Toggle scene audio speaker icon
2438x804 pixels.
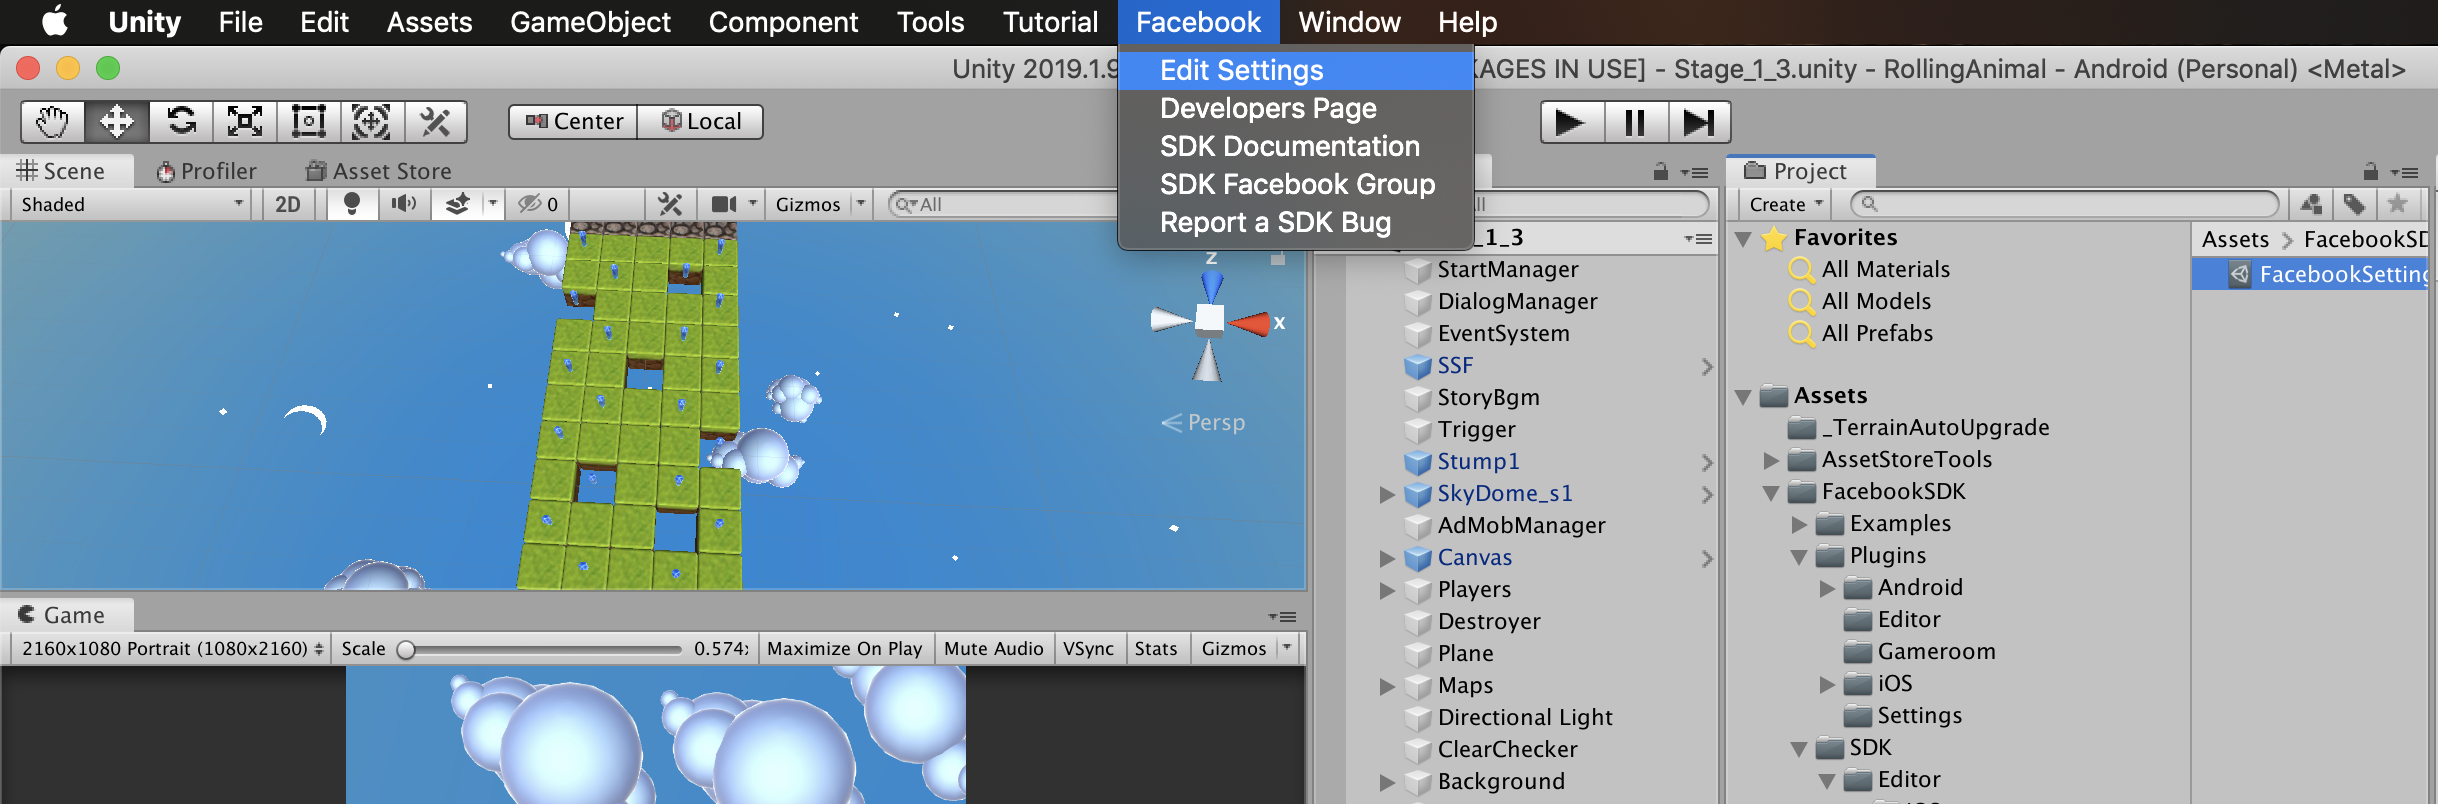tap(404, 204)
